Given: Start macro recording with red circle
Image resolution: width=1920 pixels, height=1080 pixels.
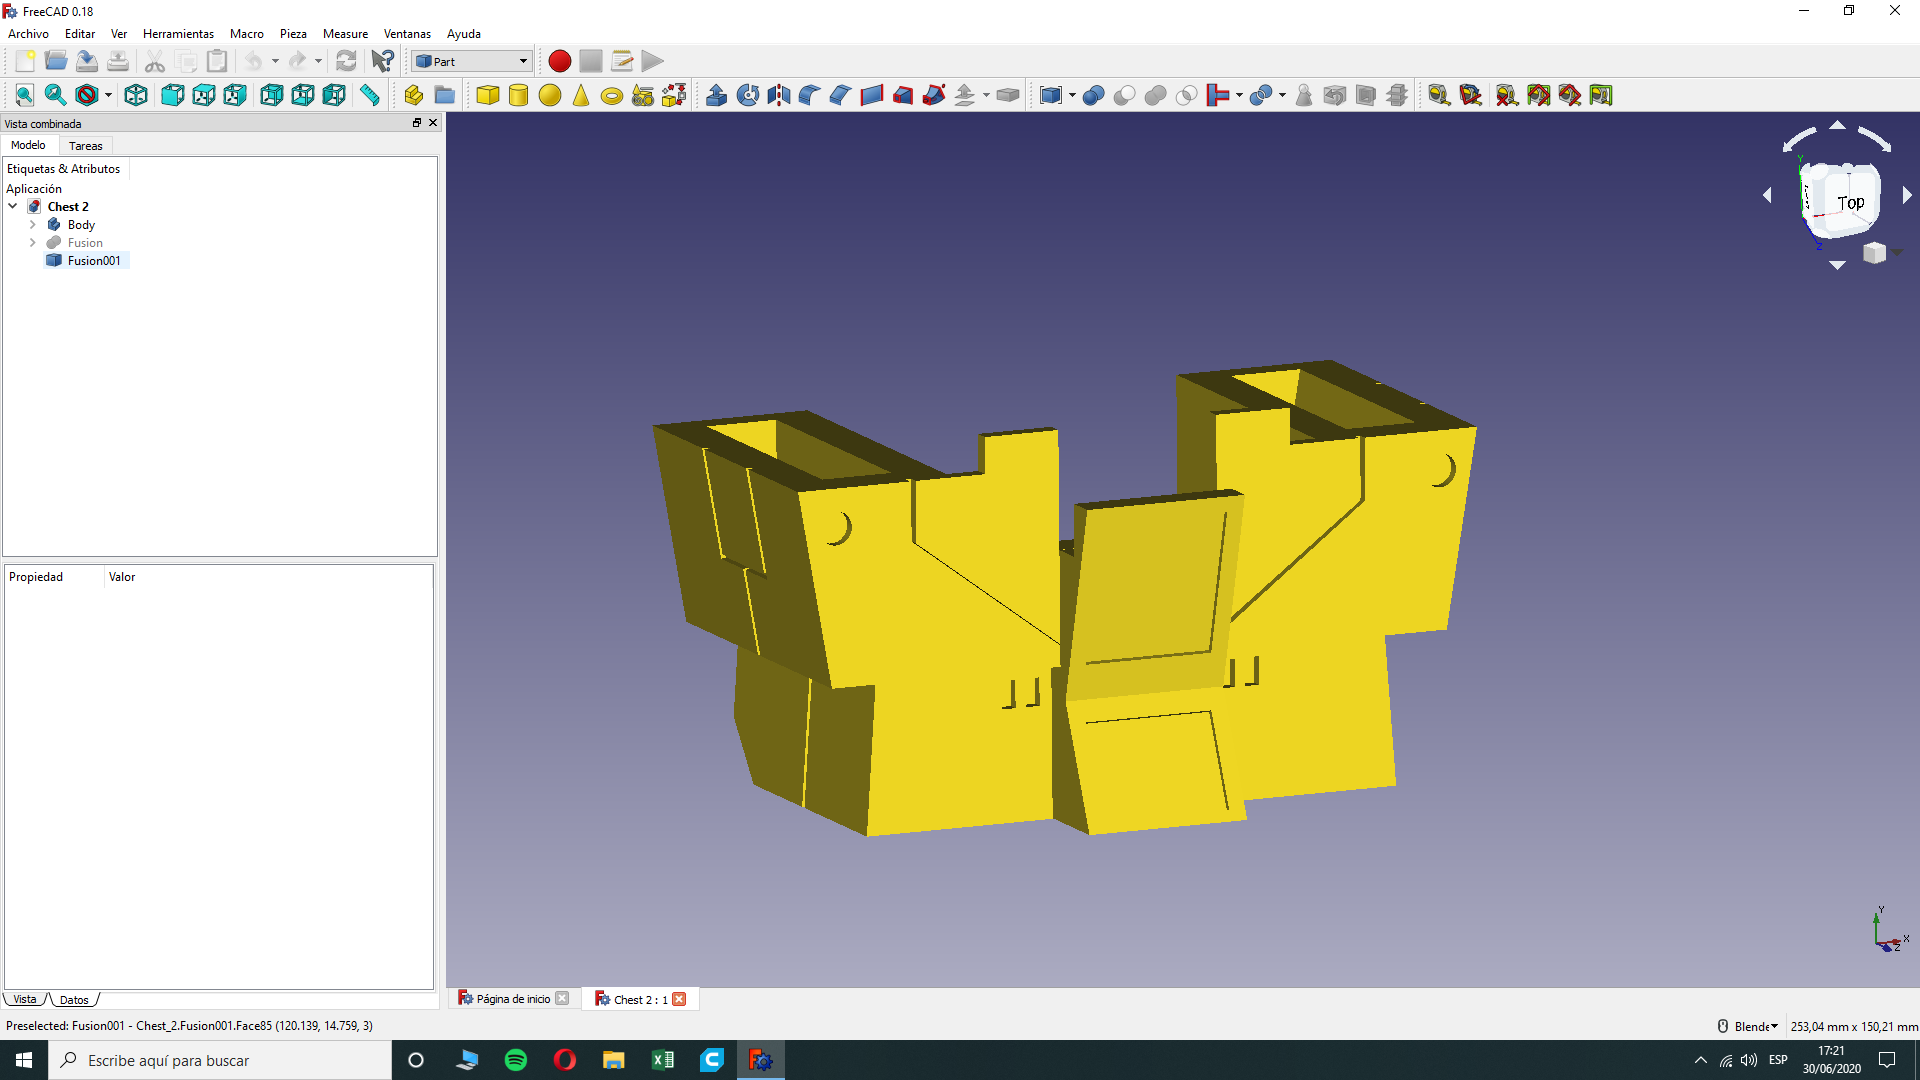Looking at the screenshot, I should (559, 61).
